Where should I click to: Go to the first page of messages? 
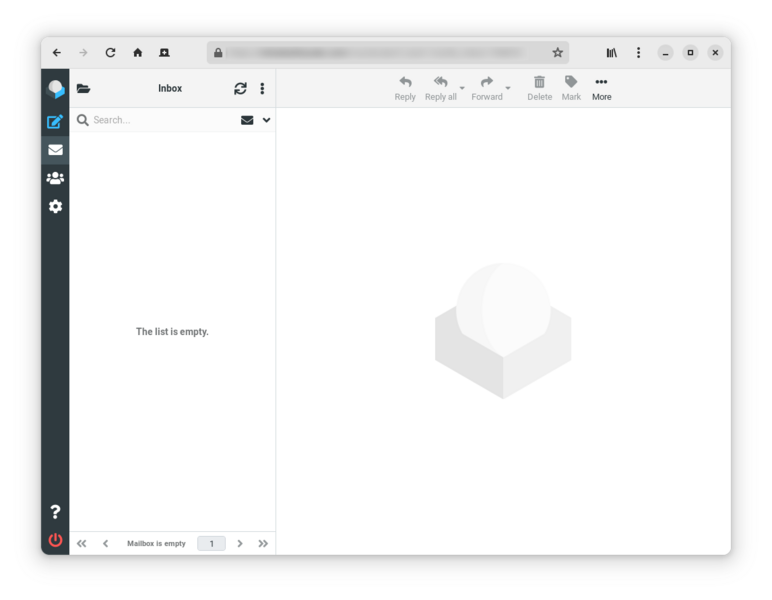(x=82, y=543)
